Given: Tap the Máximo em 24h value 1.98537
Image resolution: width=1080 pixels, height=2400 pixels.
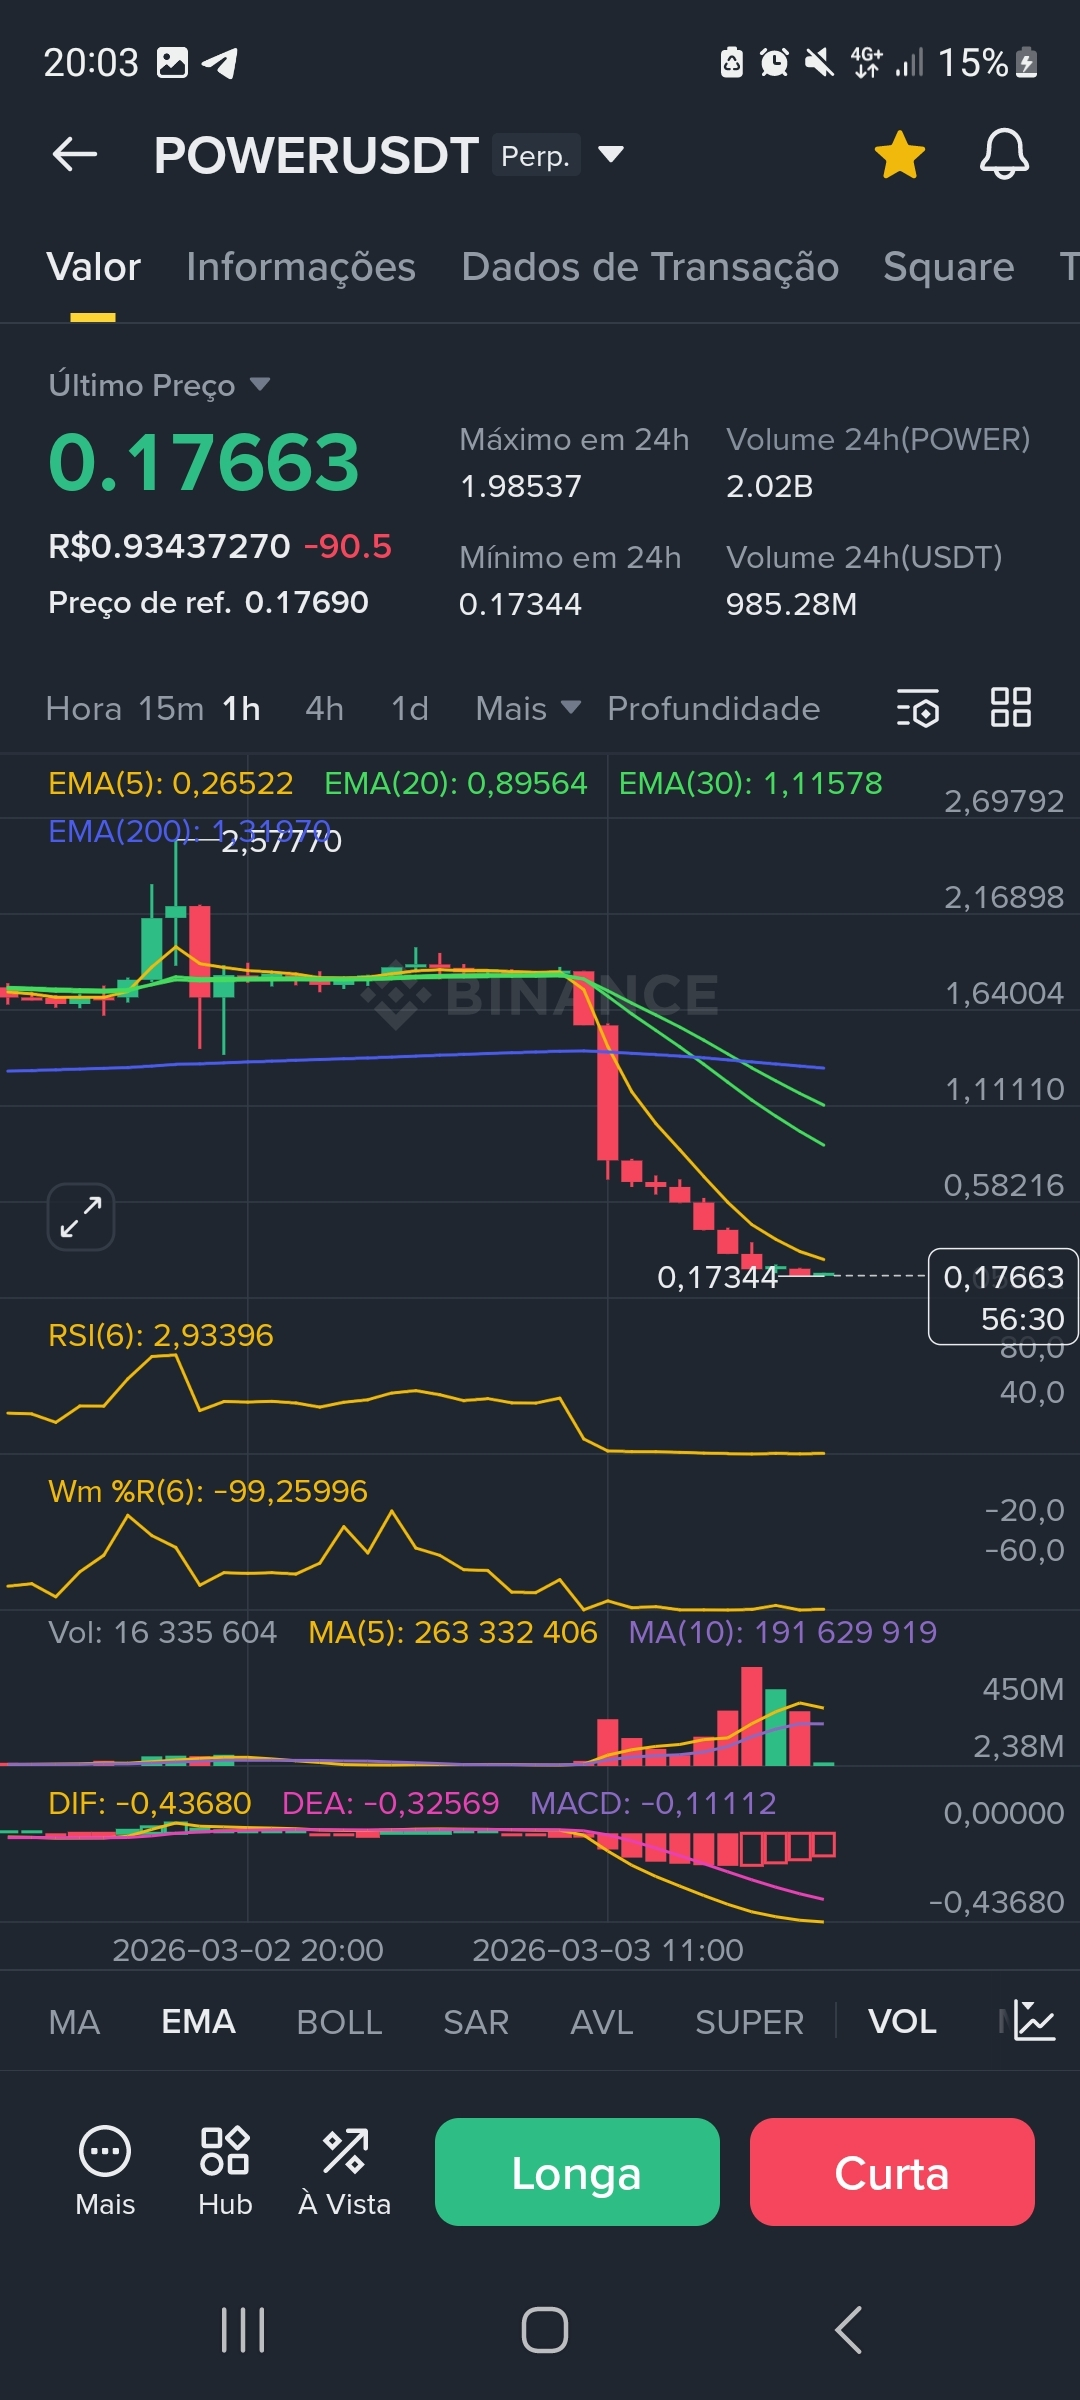Looking at the screenshot, I should (520, 486).
